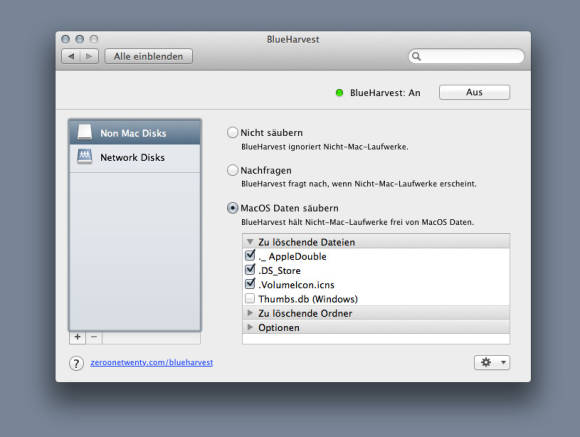The height and width of the screenshot is (437, 580).
Task: Uncheck the .VolumeIcon.icns checkbox
Action: tap(250, 284)
